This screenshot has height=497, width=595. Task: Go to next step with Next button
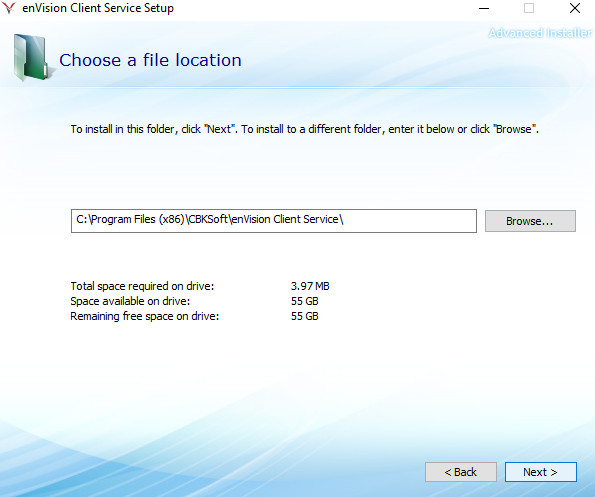(x=541, y=472)
